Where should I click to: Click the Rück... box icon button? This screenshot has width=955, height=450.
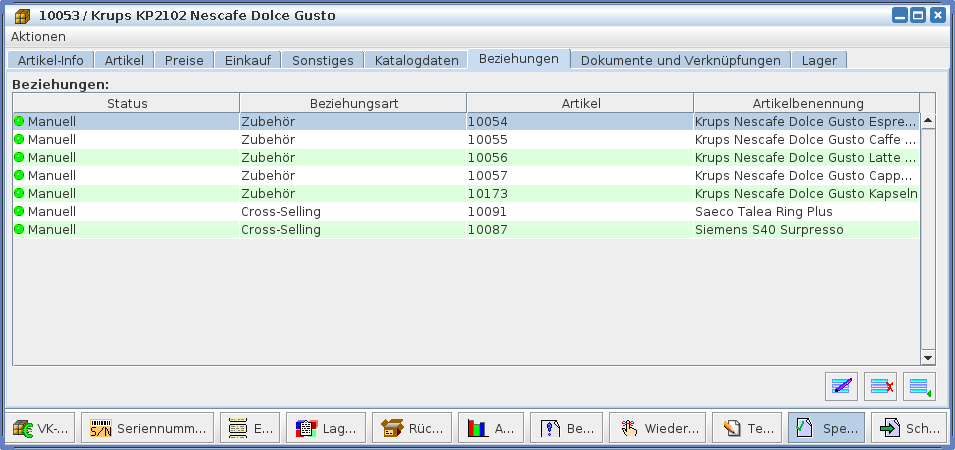tap(412, 428)
